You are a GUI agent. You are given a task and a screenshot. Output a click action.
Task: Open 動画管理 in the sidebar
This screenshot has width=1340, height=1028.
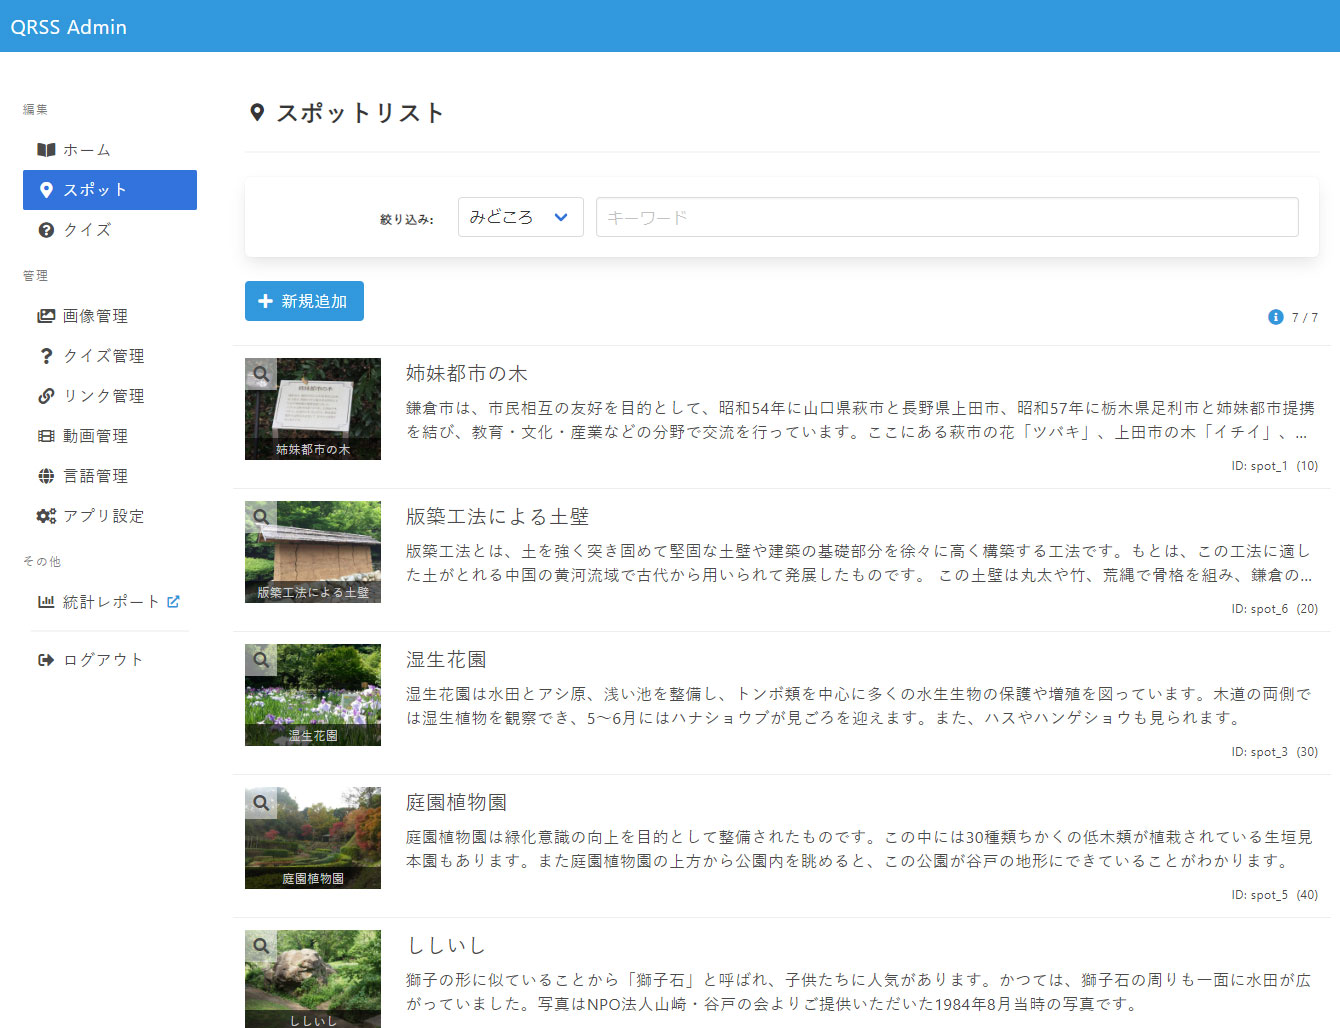point(95,436)
